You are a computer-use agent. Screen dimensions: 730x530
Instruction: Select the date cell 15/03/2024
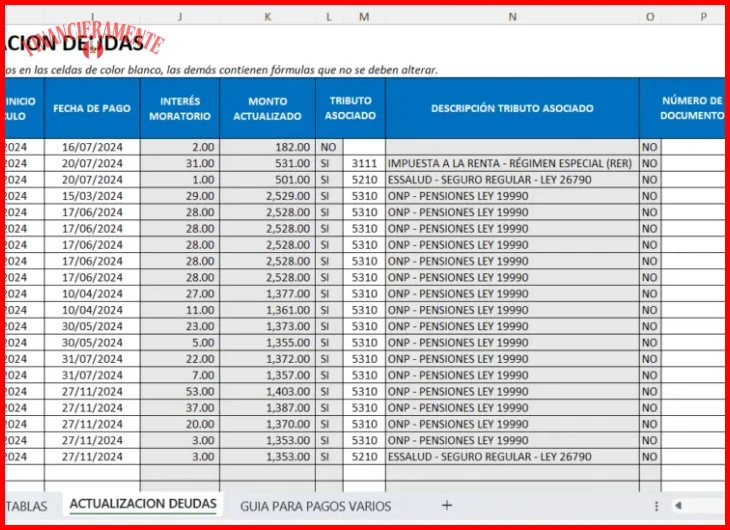[x=92, y=196]
